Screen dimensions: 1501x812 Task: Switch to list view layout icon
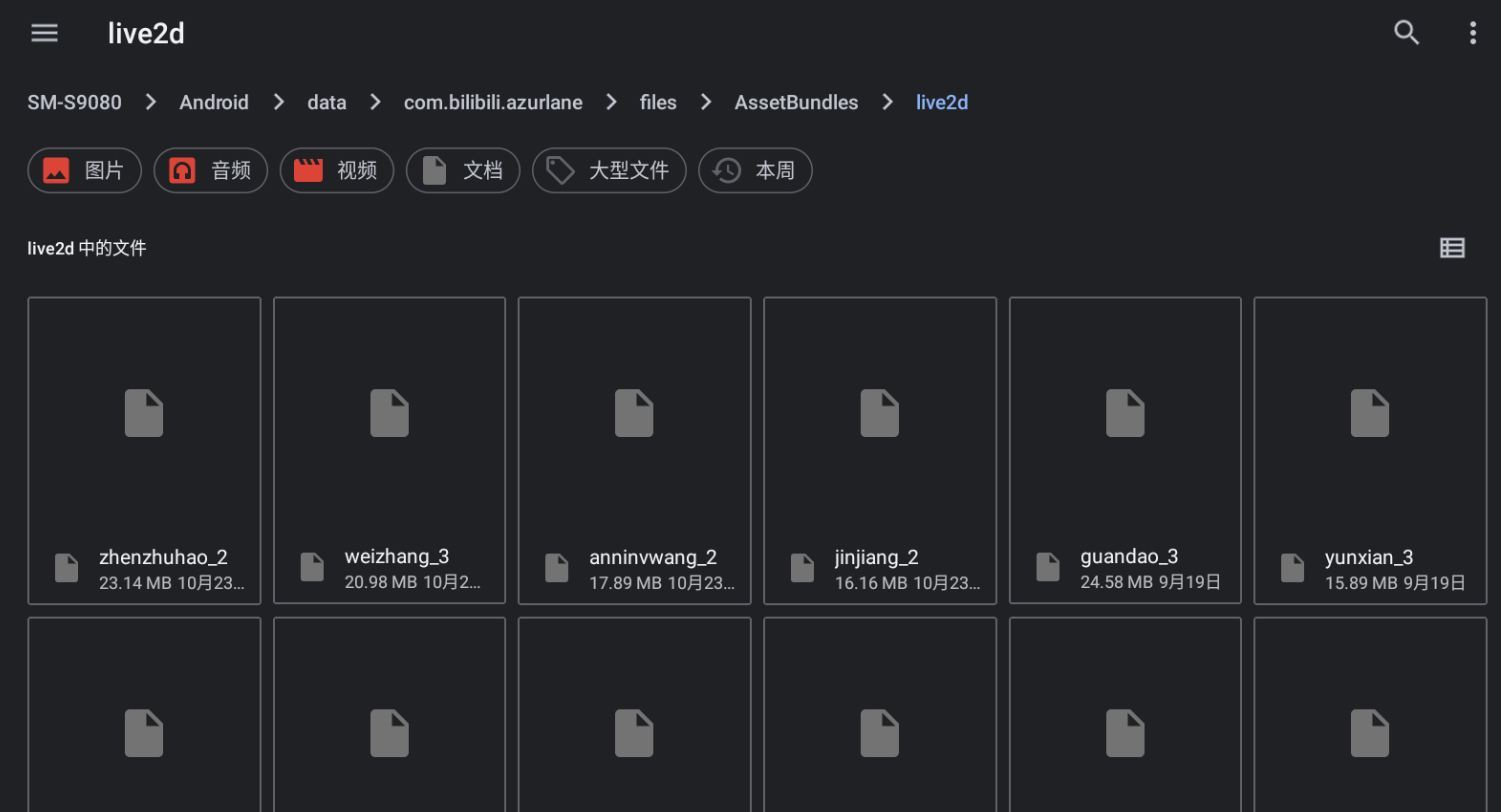1452,248
